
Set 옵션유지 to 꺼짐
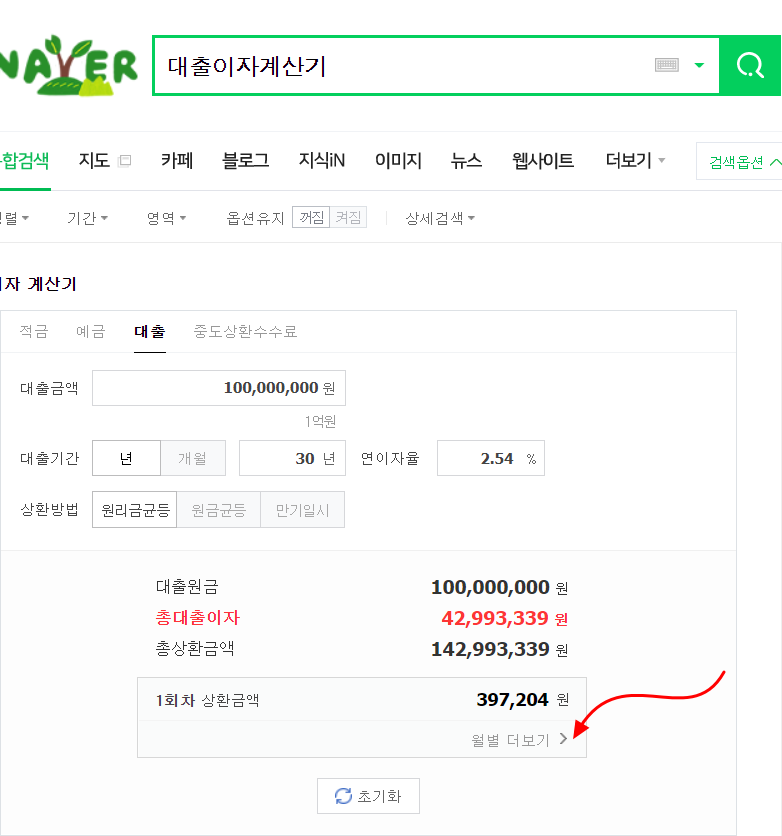[x=311, y=217]
